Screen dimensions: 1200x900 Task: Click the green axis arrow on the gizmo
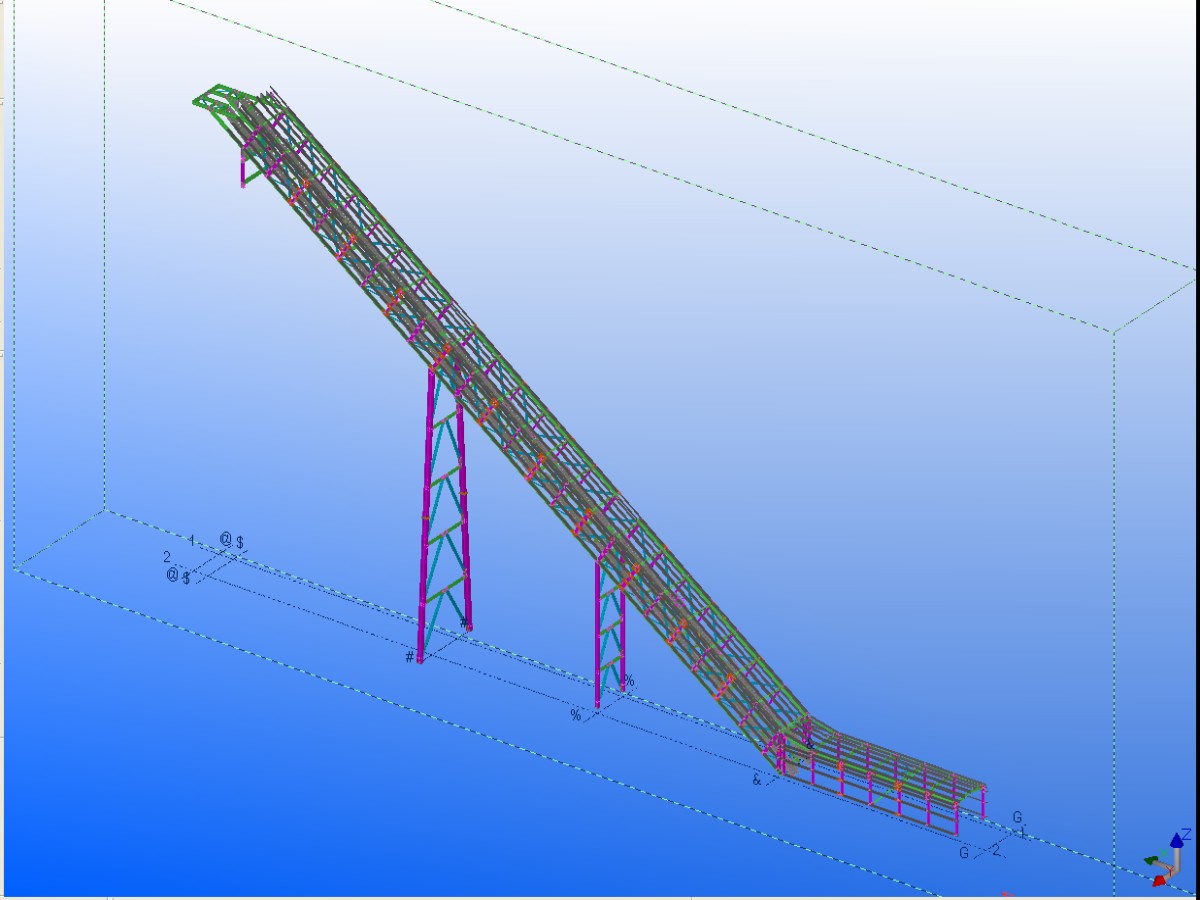(x=1152, y=860)
